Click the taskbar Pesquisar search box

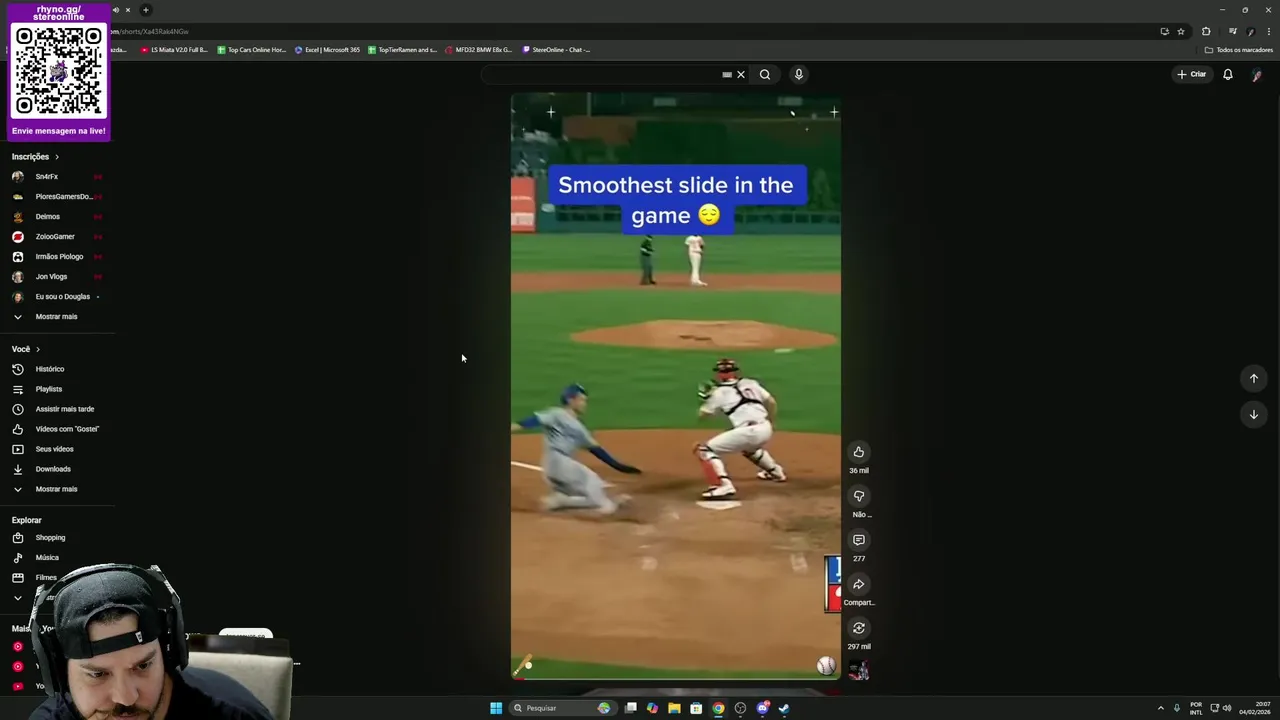pyautogui.click(x=563, y=708)
